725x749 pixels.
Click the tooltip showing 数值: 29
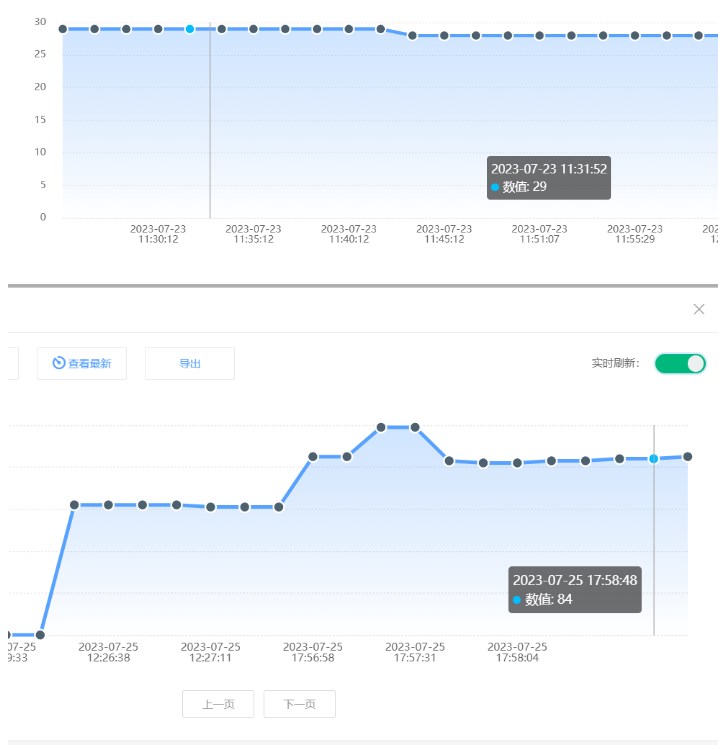[549, 178]
